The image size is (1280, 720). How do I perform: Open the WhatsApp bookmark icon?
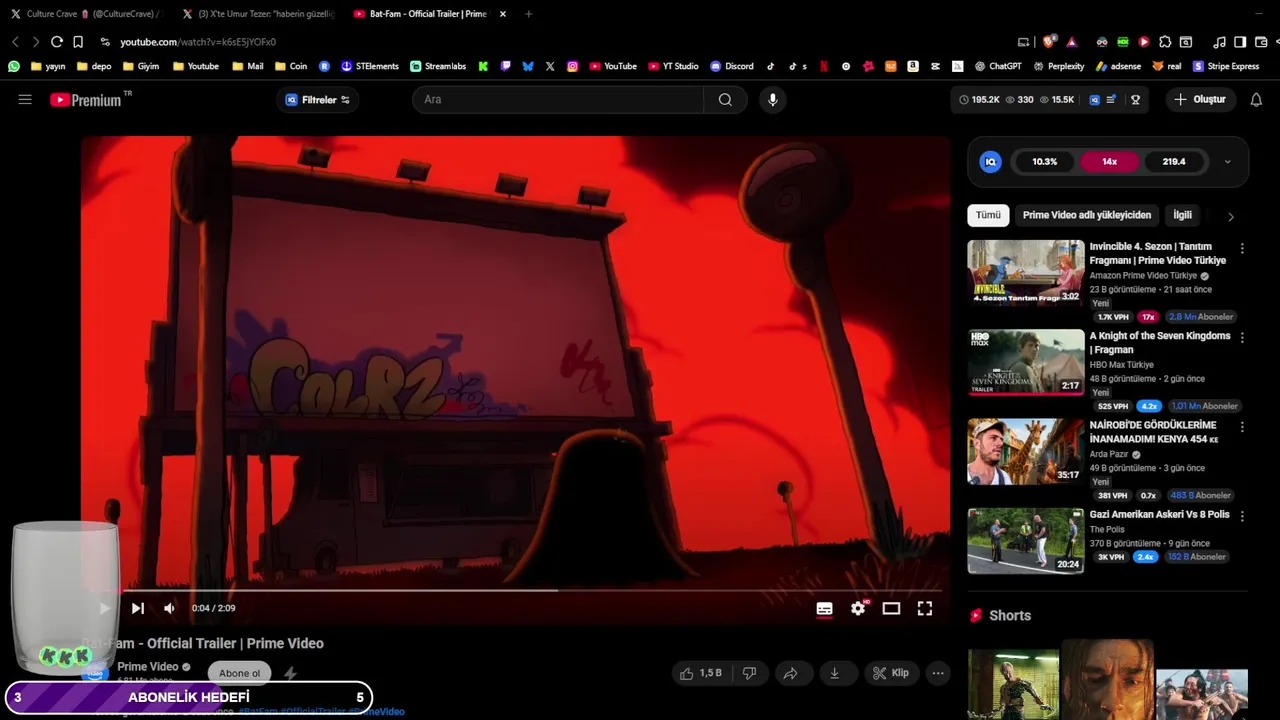pos(14,66)
